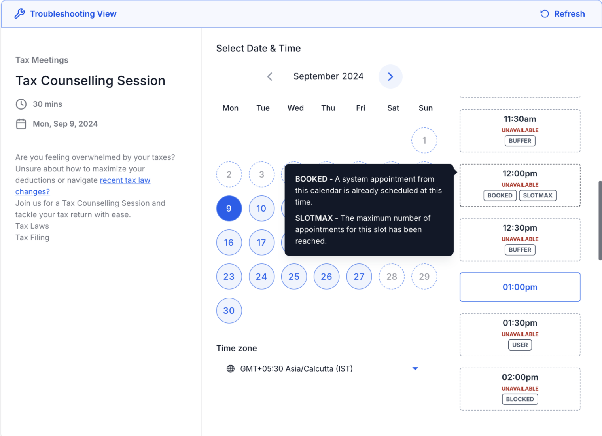Click the Refresh circular arrow icon

pos(544,14)
